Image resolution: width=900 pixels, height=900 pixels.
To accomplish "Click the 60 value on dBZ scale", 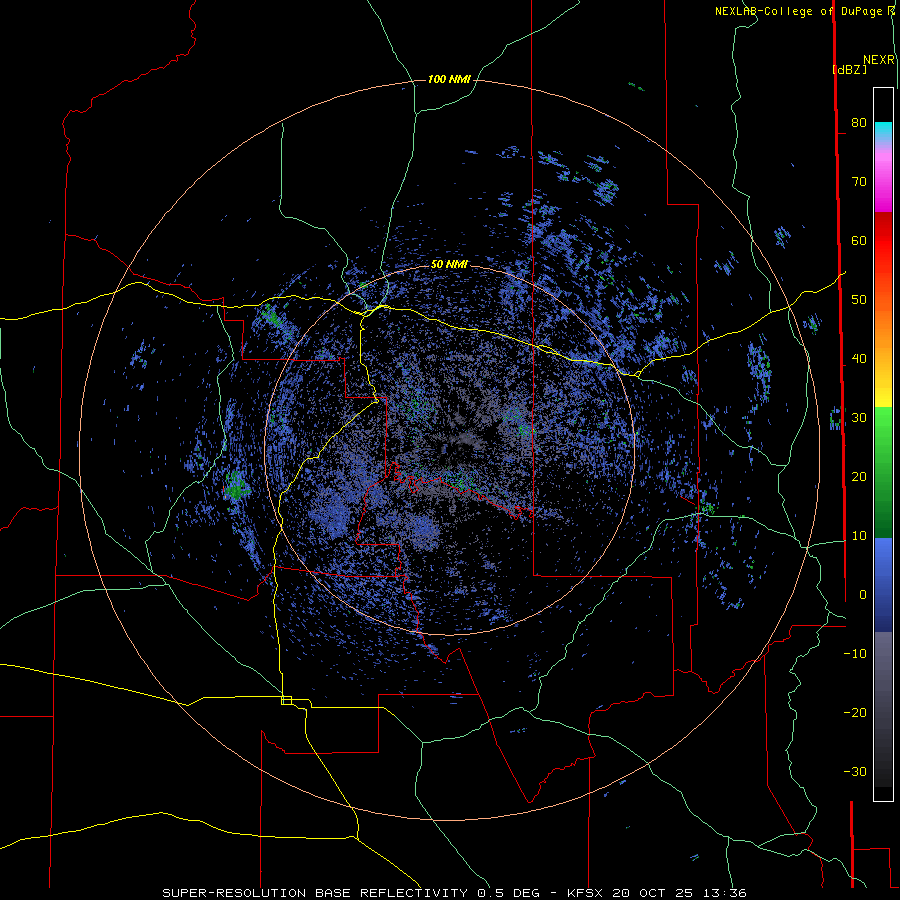I will coord(859,240).
